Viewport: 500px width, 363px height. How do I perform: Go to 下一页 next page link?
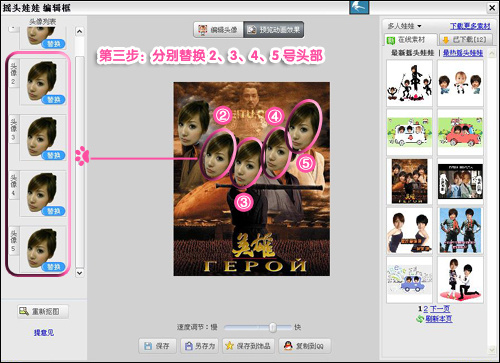coord(440,309)
